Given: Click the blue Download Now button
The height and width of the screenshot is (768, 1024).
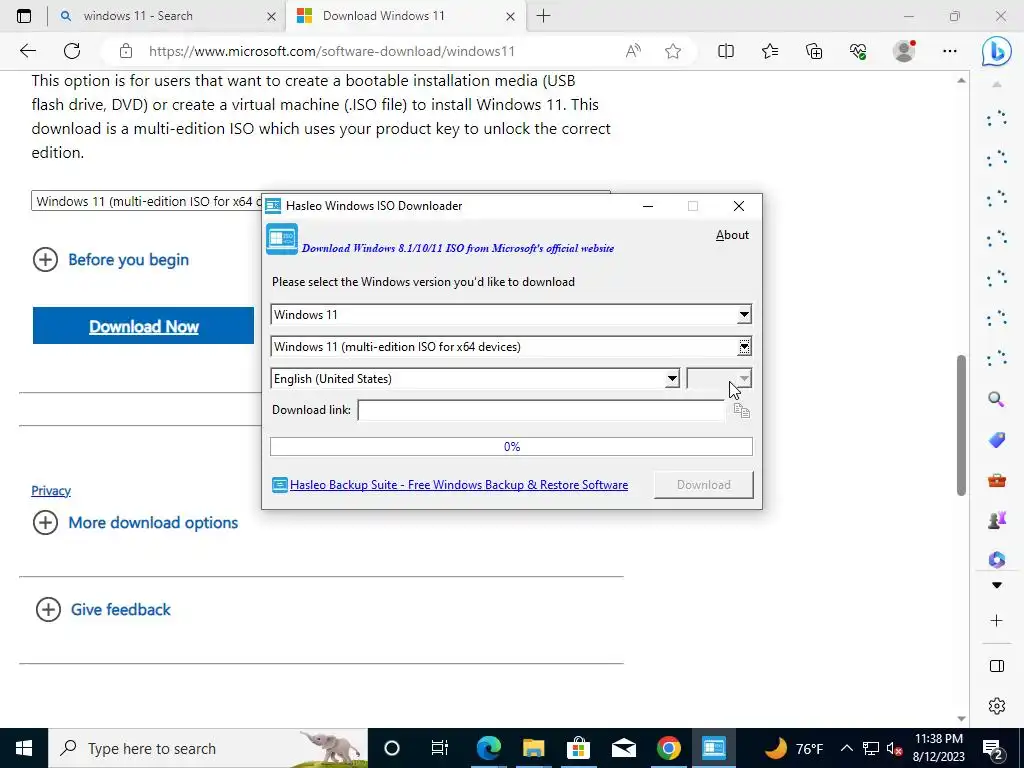Looking at the screenshot, I should coord(143,325).
